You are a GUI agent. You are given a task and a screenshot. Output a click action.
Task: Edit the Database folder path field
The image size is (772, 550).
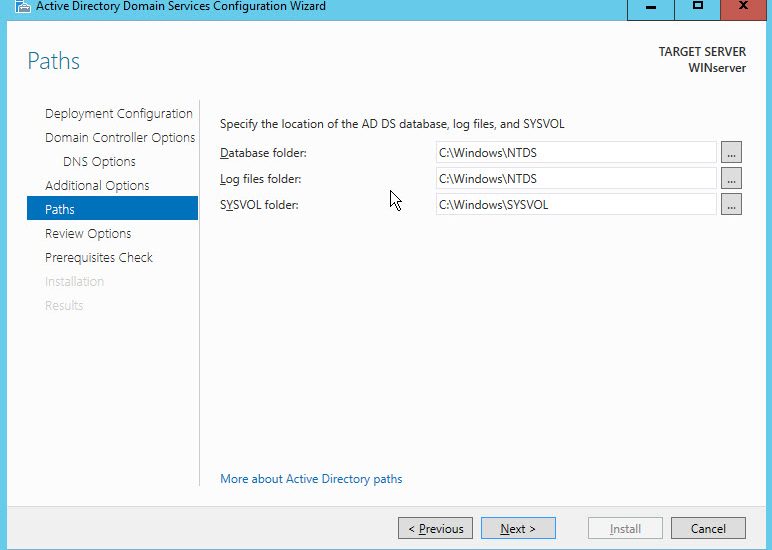click(x=576, y=153)
